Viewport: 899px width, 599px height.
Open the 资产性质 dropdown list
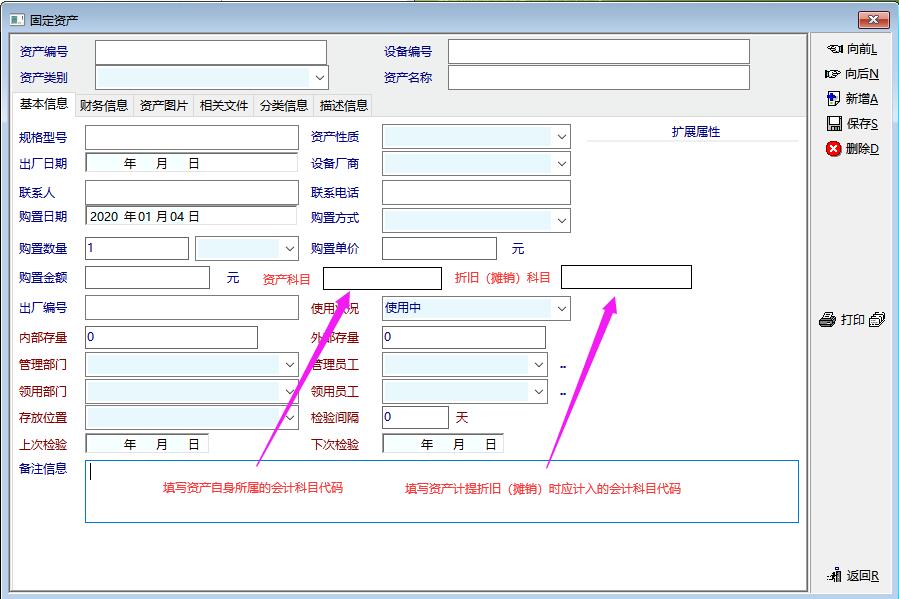[562, 136]
